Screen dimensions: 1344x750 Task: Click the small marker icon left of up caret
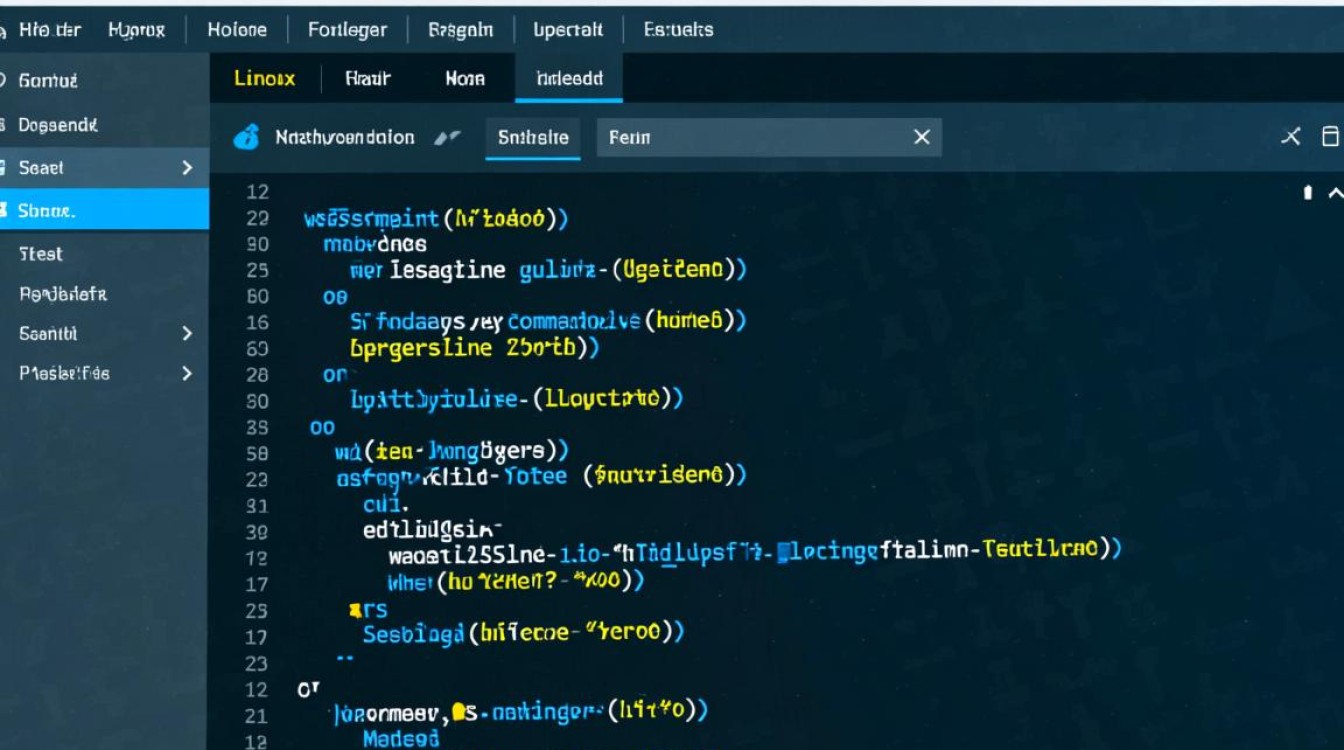(x=1307, y=193)
